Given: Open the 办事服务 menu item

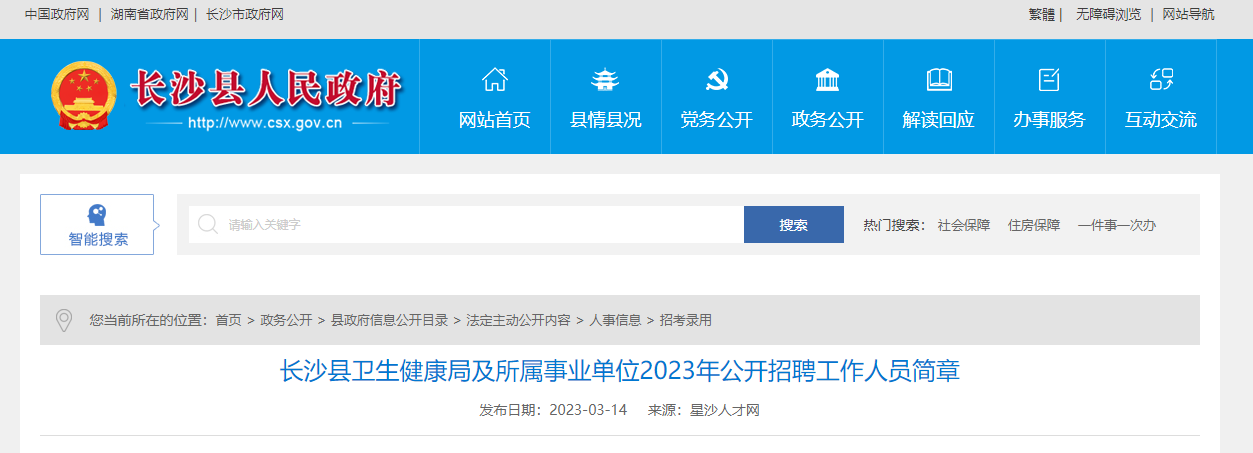Looking at the screenshot, I should click(1049, 120).
